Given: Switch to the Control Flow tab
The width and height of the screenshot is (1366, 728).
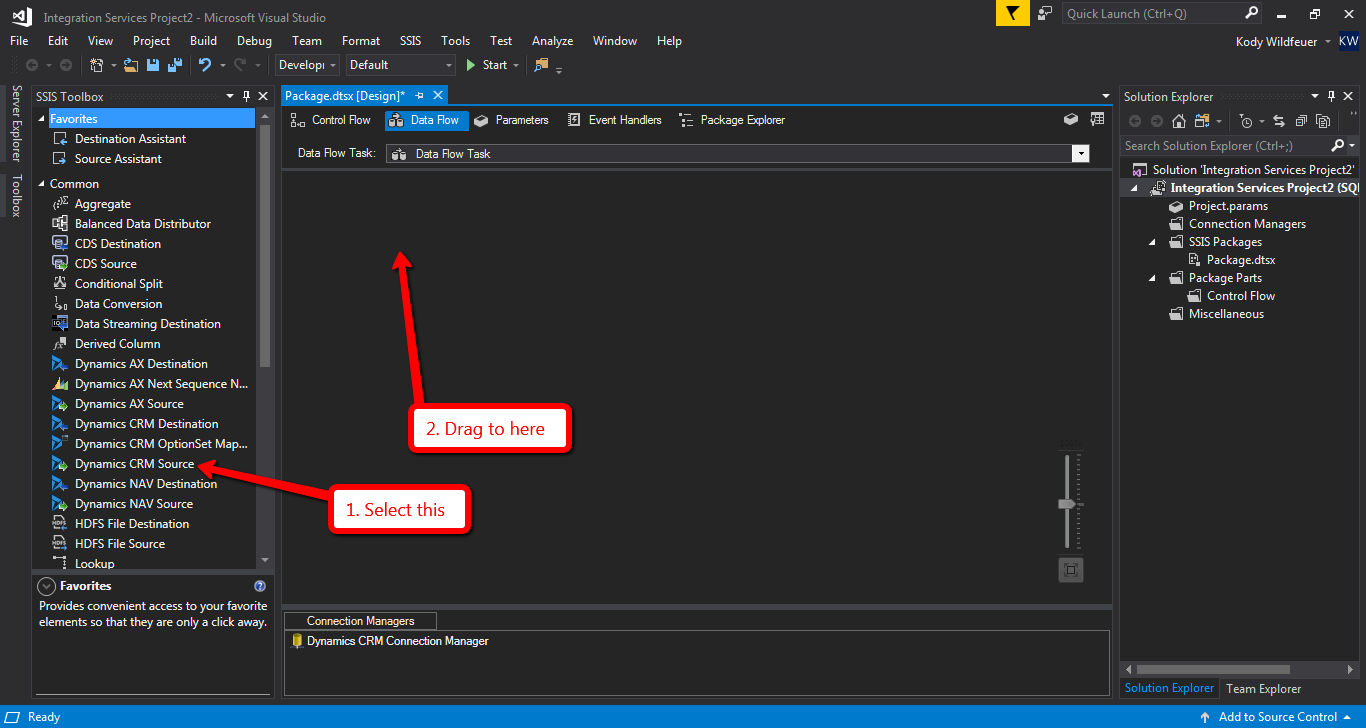Looking at the screenshot, I should tap(331, 120).
